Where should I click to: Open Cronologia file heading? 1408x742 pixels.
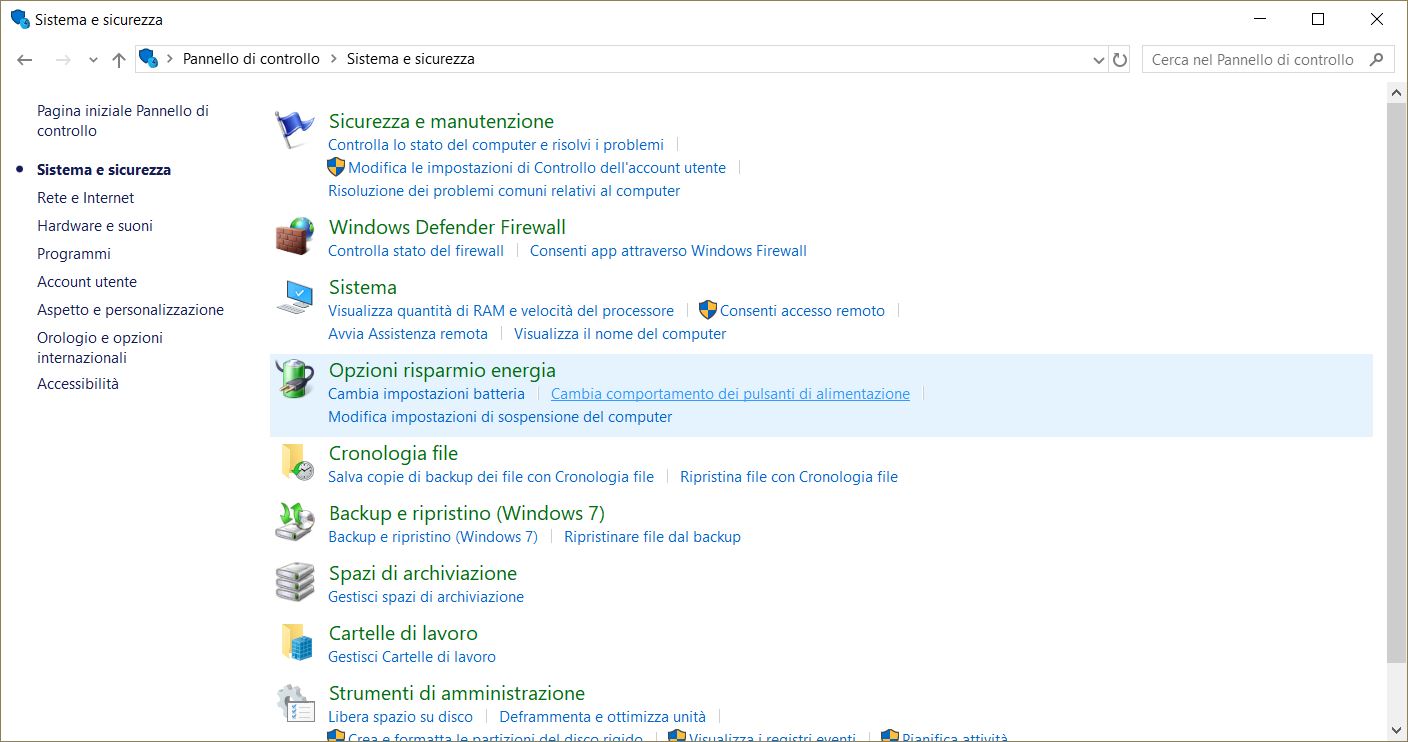click(x=393, y=453)
